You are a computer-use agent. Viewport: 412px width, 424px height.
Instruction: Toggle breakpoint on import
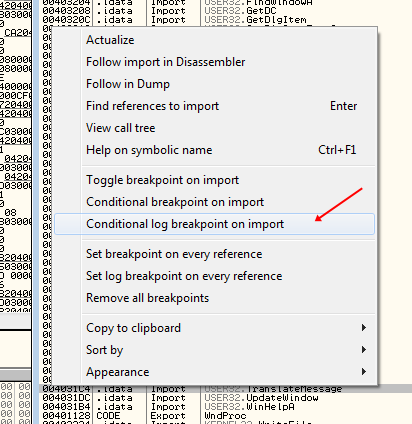(x=215, y=180)
